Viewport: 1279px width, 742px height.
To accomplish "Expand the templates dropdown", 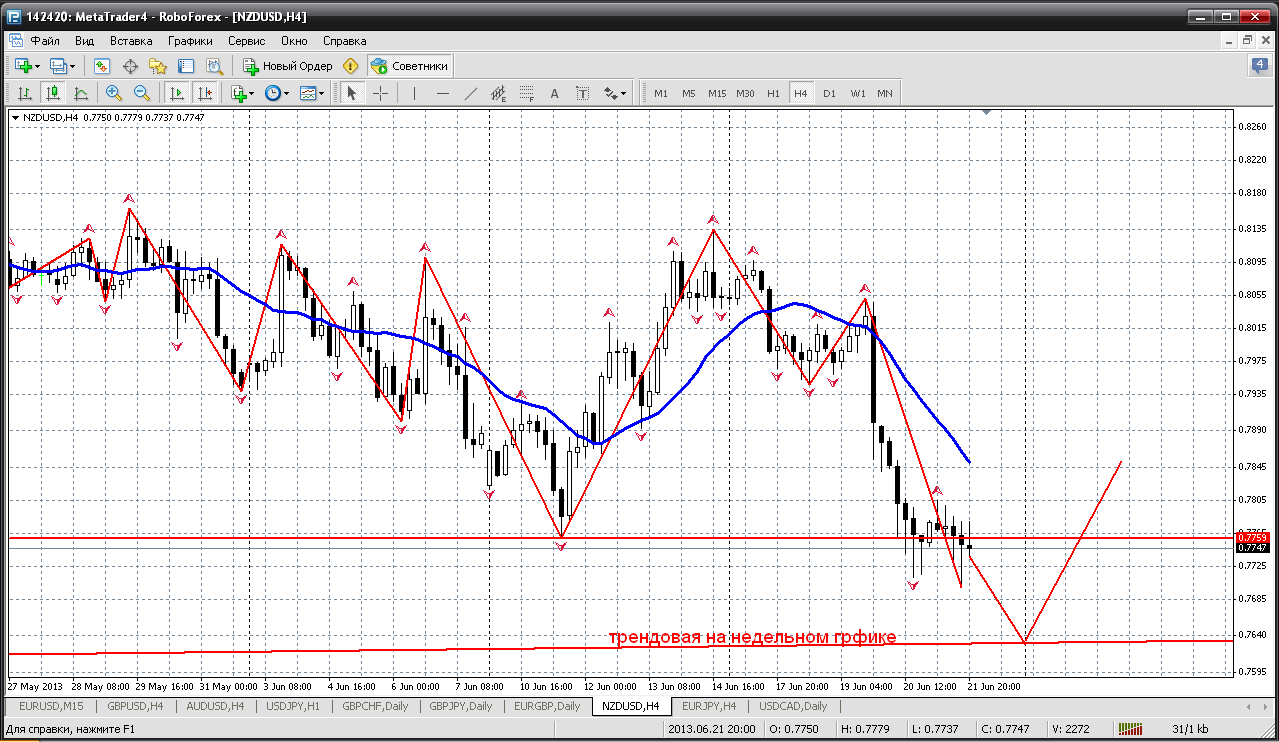I will tap(322, 93).
